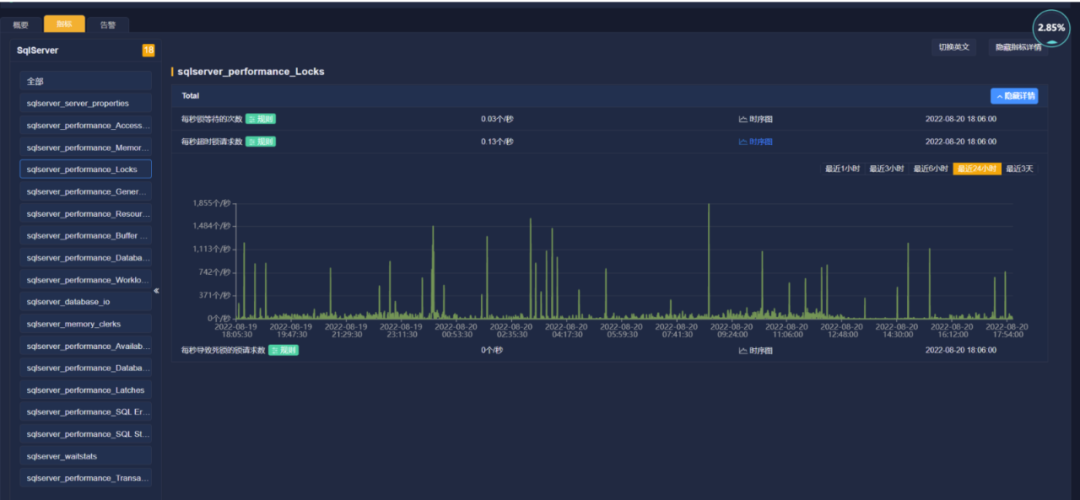Open 规则 tag for 每秒超时锁请求数

260,141
